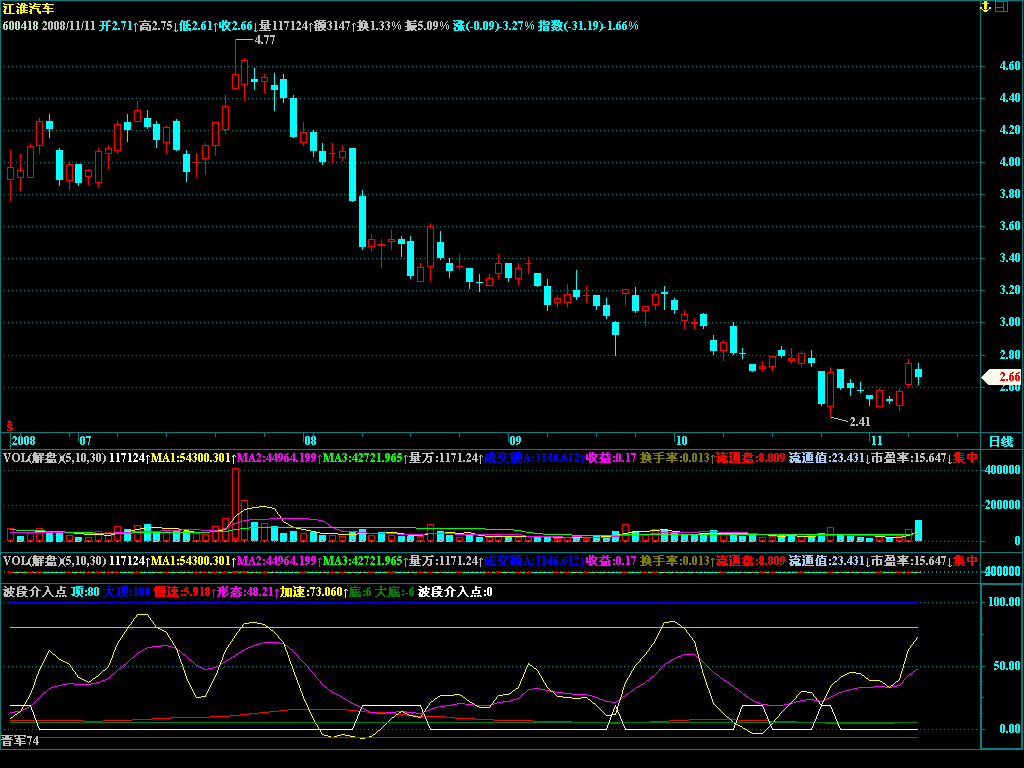1024x768 pixels.
Task: Click change value 涨(-0.09)-3.27%
Action: click(494, 26)
